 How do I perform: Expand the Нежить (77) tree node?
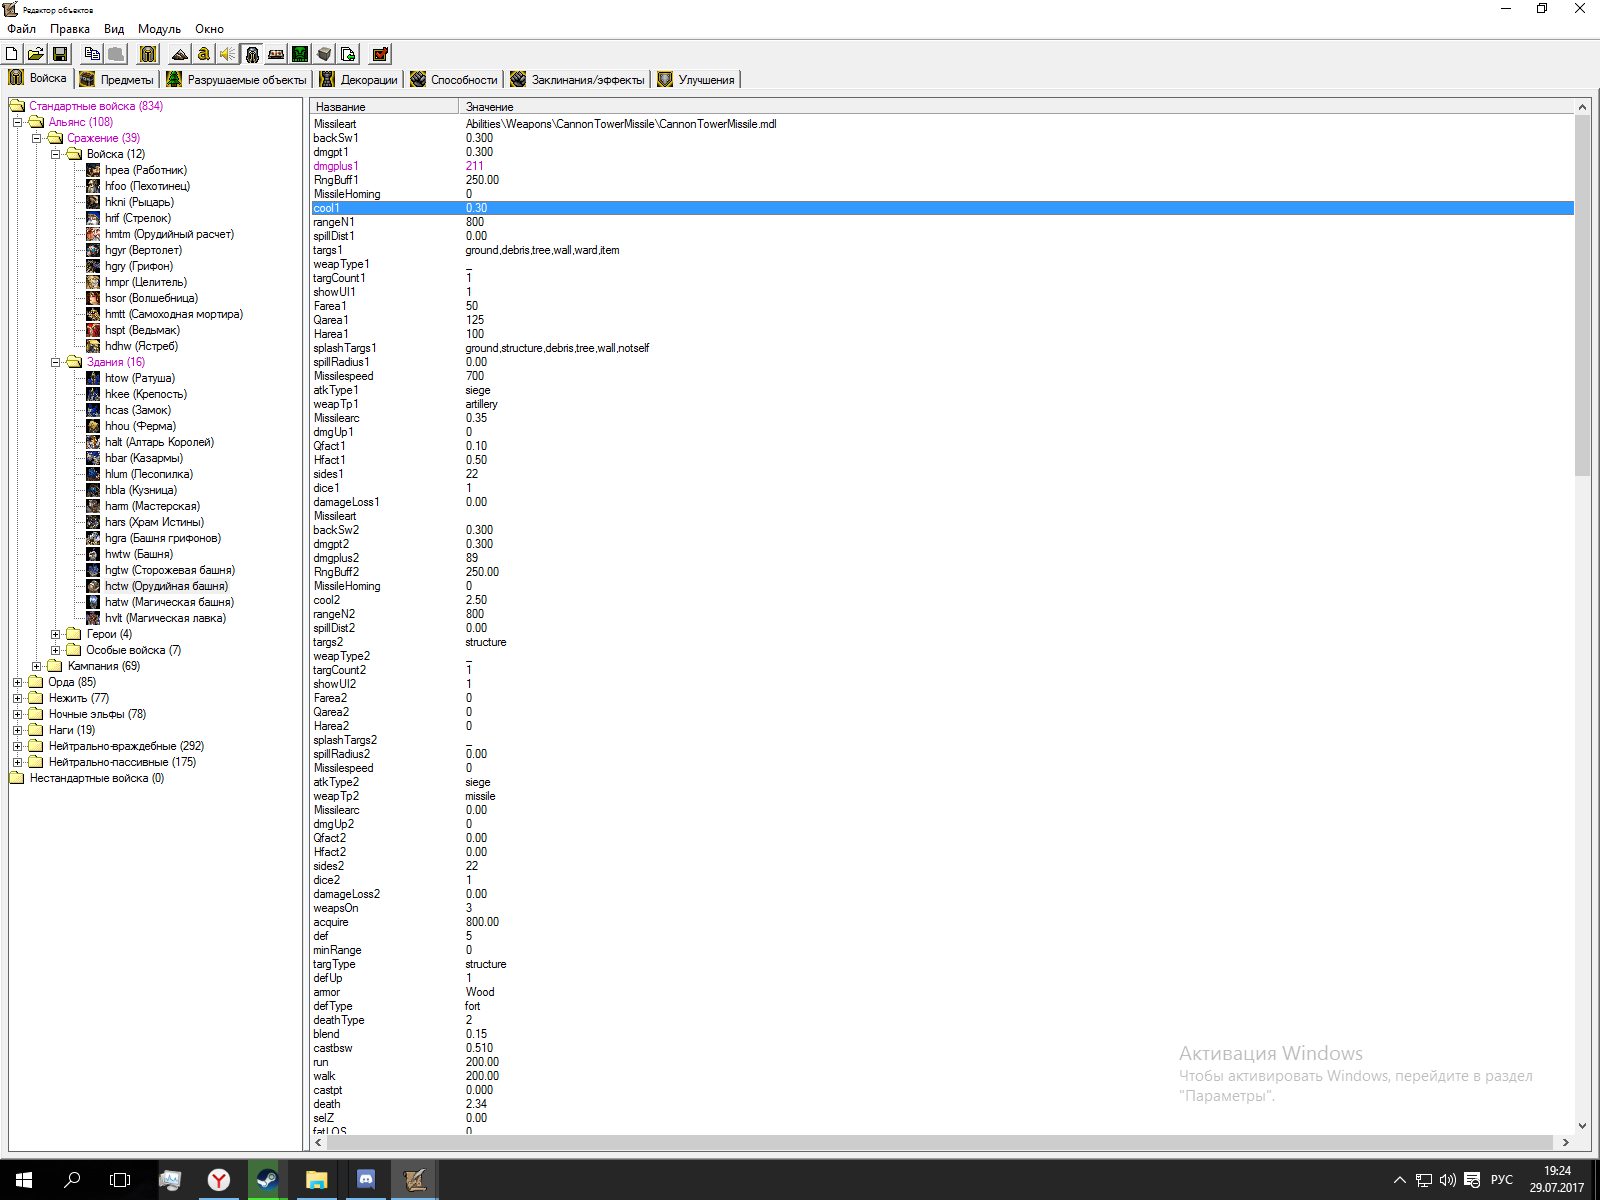[17, 698]
